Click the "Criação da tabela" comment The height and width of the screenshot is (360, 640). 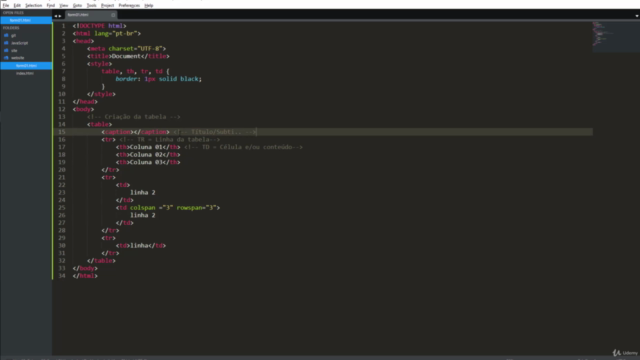pyautogui.click(x=133, y=117)
